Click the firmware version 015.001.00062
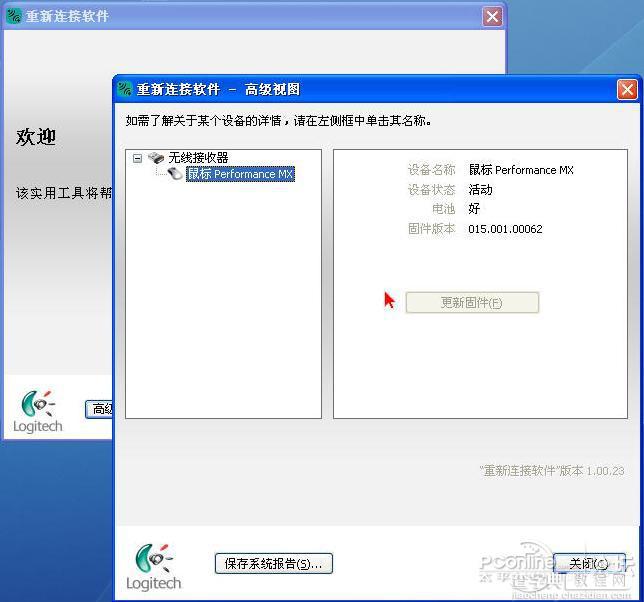Viewport: 644px width, 602px height. (505, 229)
